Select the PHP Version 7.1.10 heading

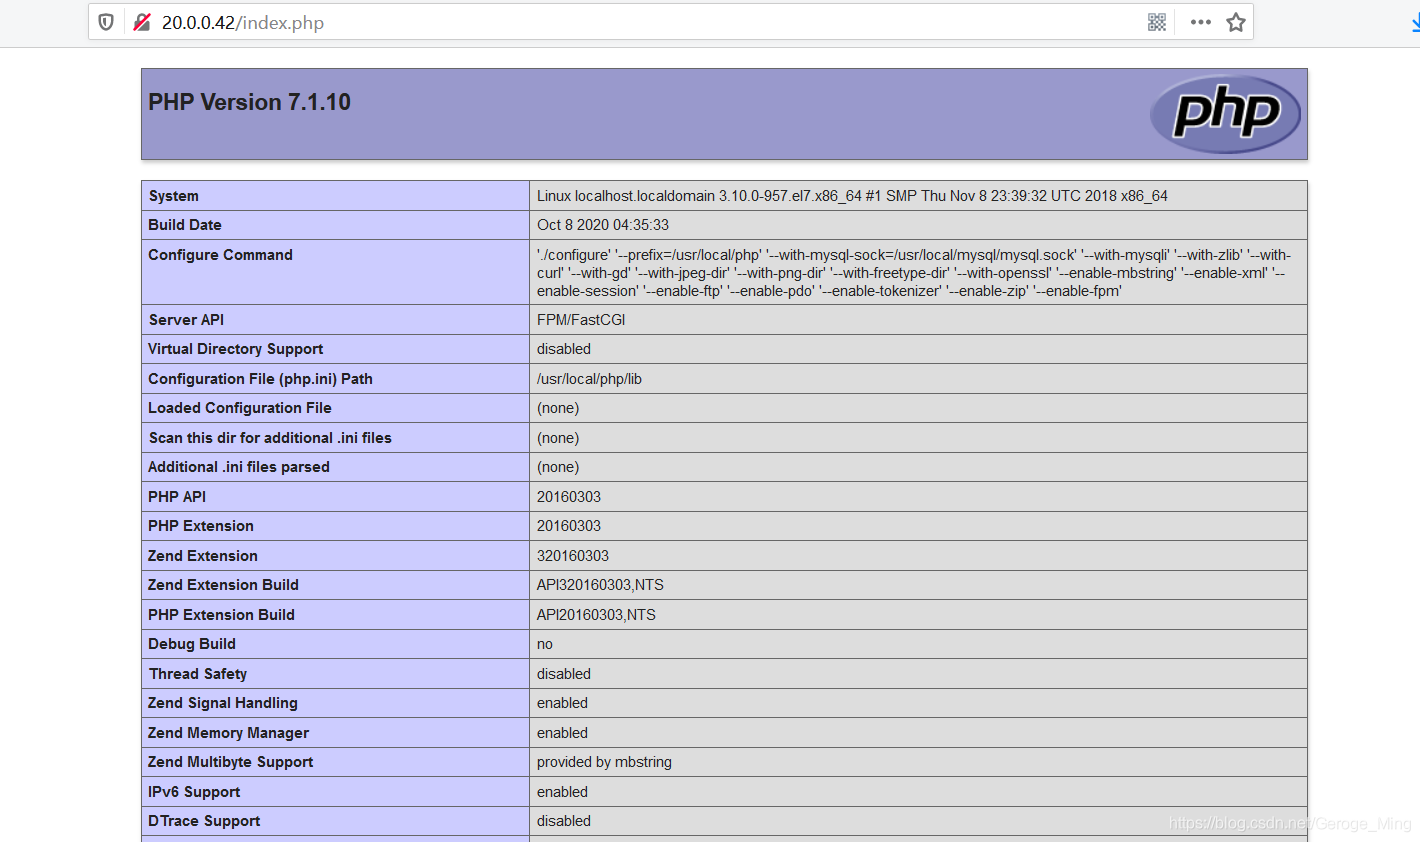(x=249, y=102)
